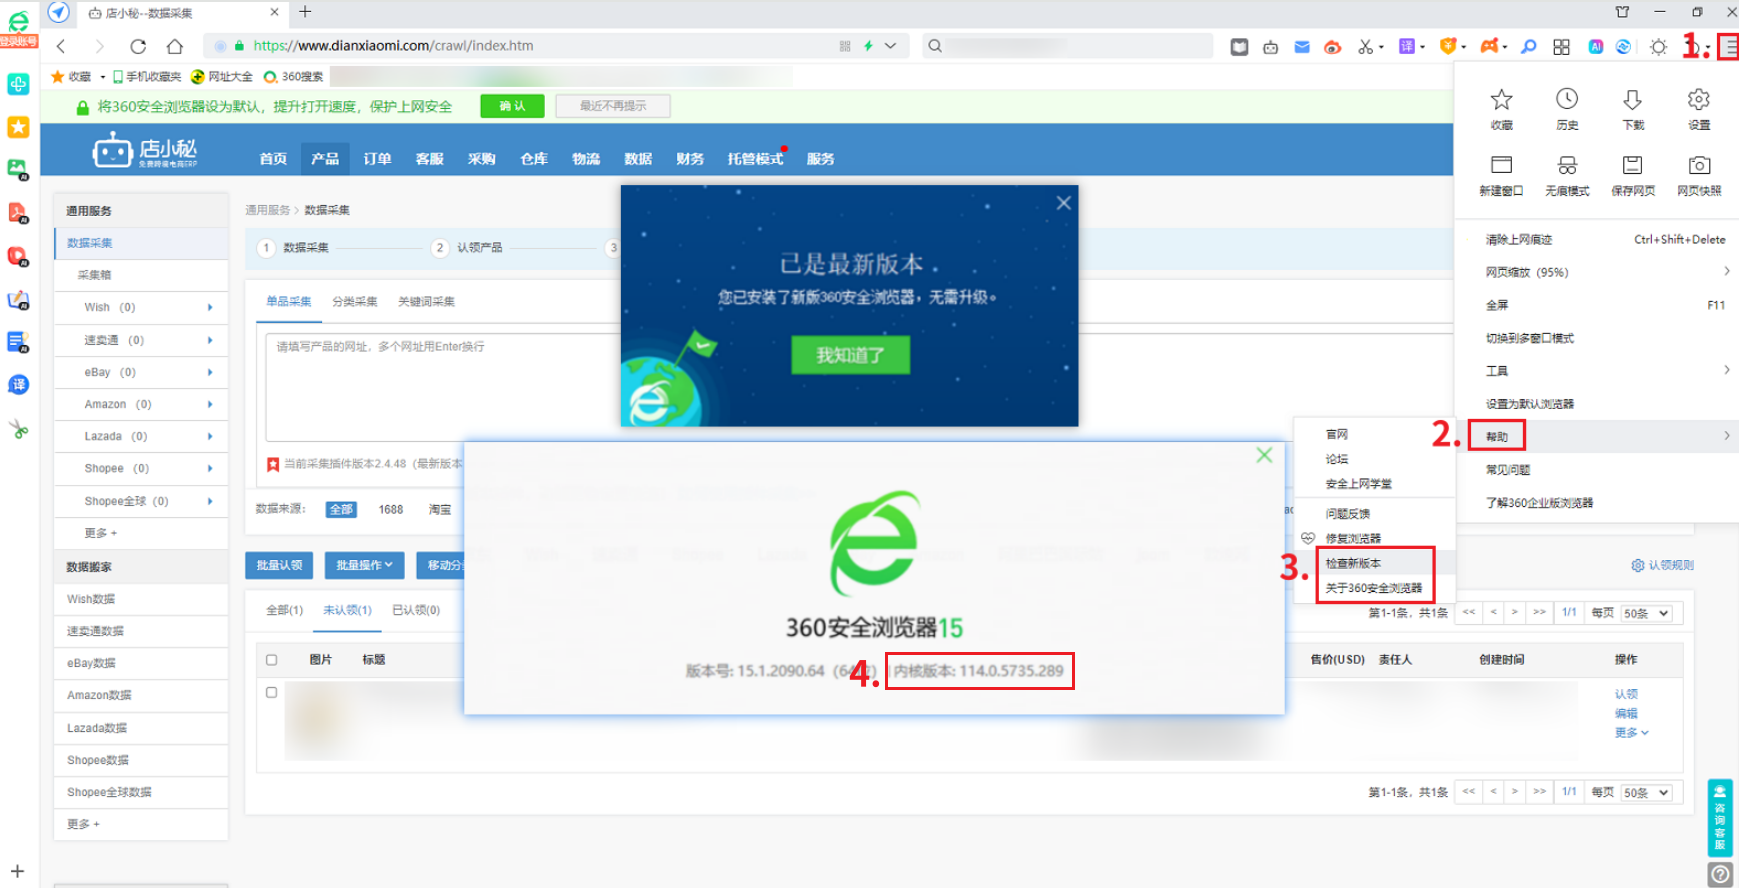Viewport: 1739px width, 888px height.
Task: Expand the Amazon collection box arrow
Action: [210, 404]
